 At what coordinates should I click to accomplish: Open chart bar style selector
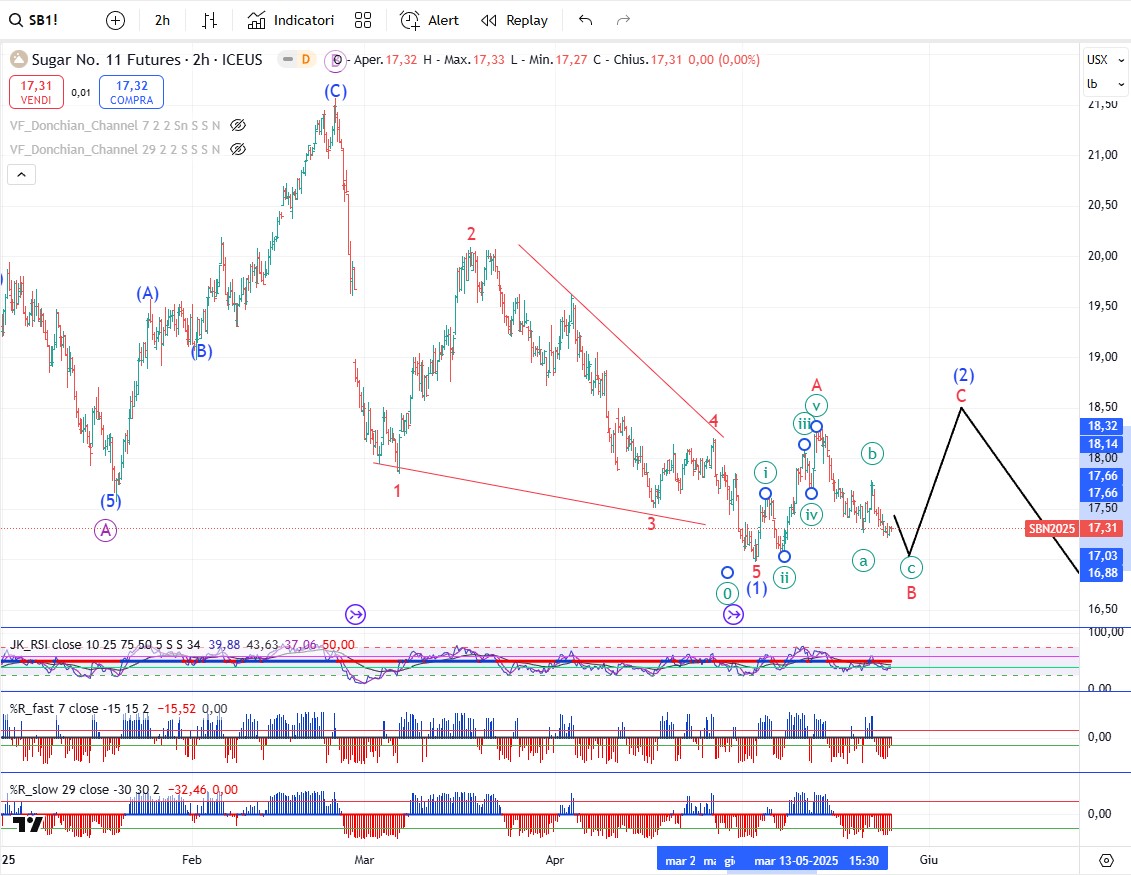pos(209,20)
